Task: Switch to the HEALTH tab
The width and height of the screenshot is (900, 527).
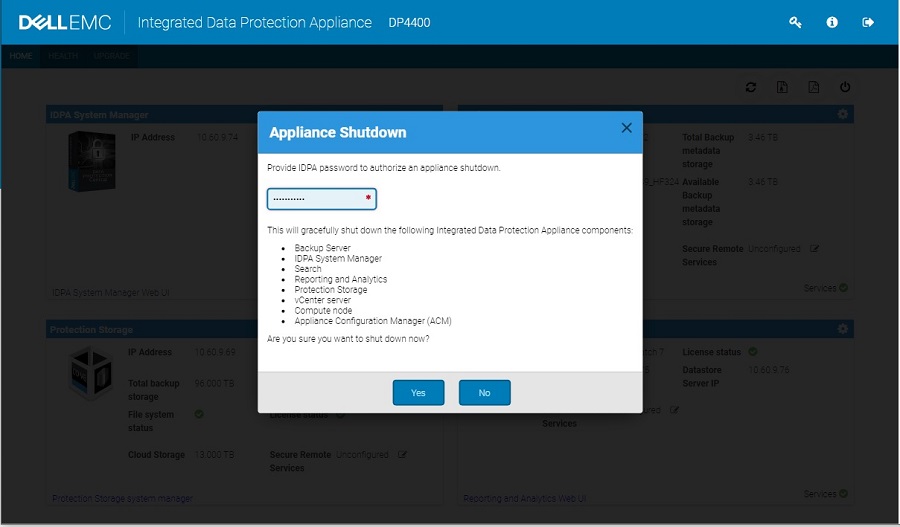Action: tap(63, 56)
